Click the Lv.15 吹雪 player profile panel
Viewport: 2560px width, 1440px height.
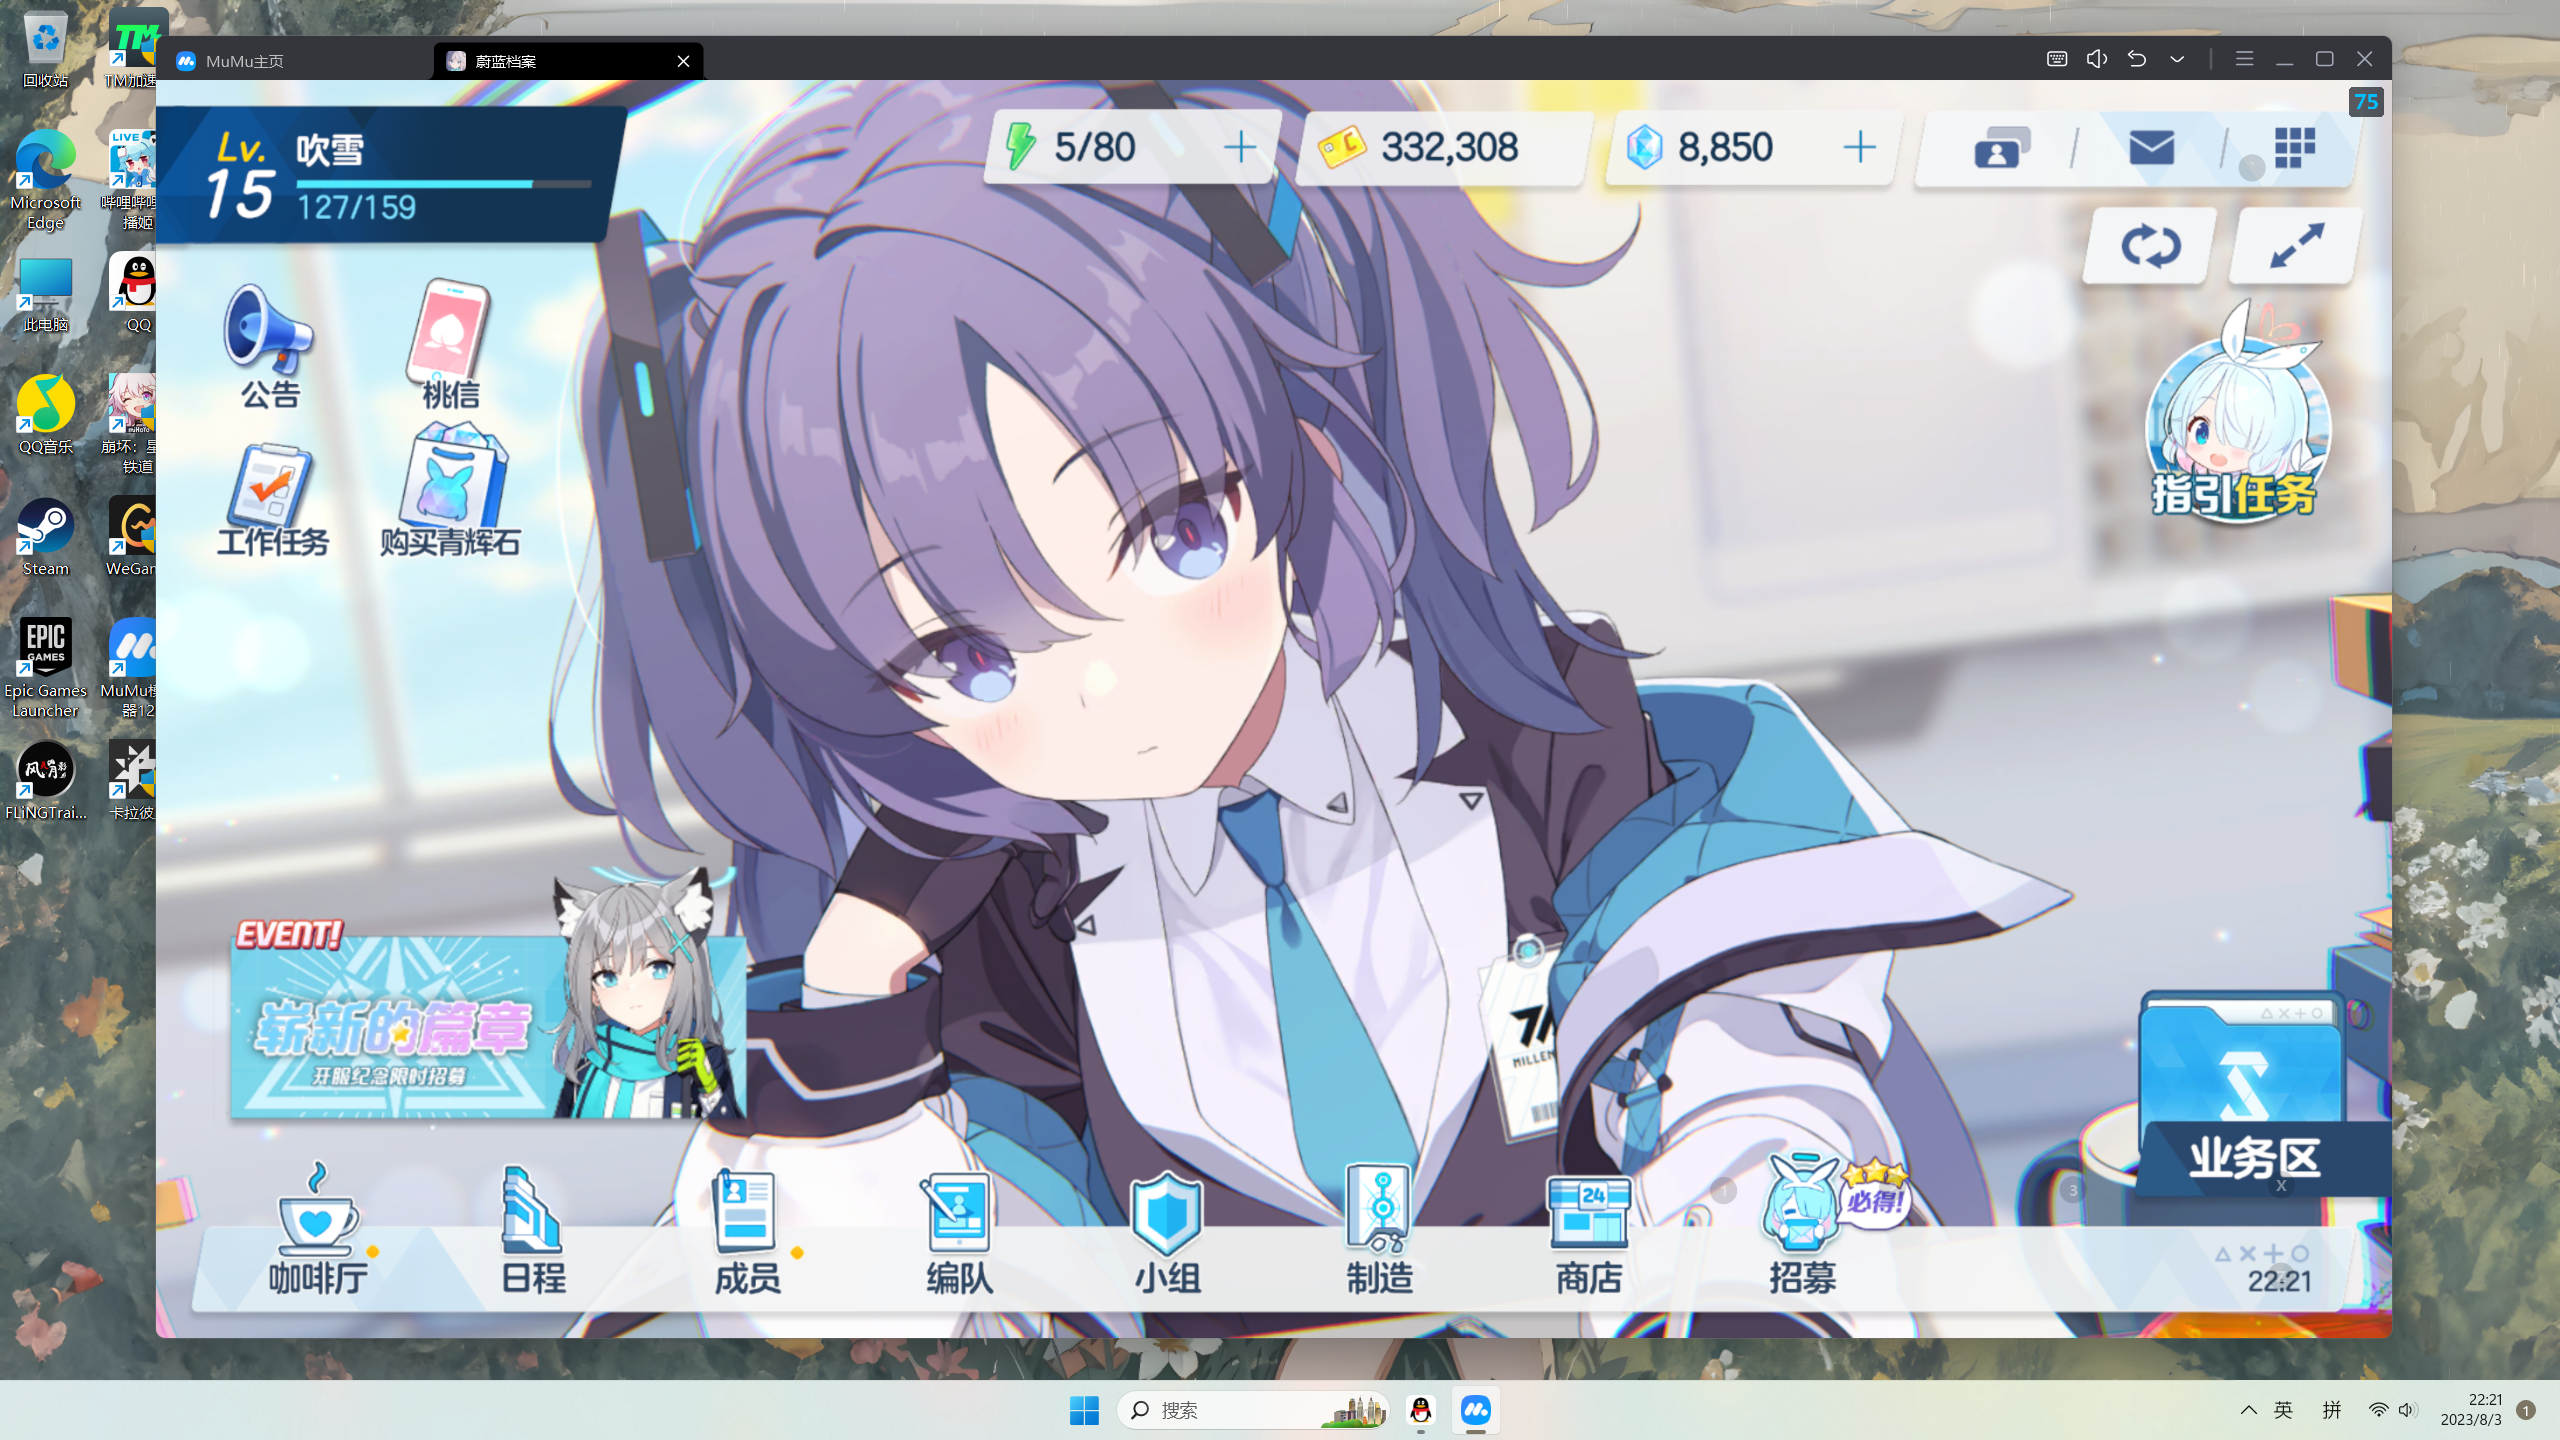(x=390, y=175)
